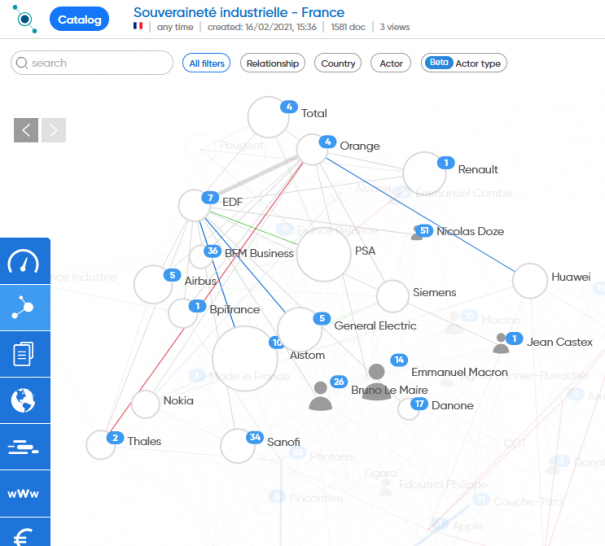Image resolution: width=605 pixels, height=546 pixels.
Task: Open All filters
Action: pos(206,63)
